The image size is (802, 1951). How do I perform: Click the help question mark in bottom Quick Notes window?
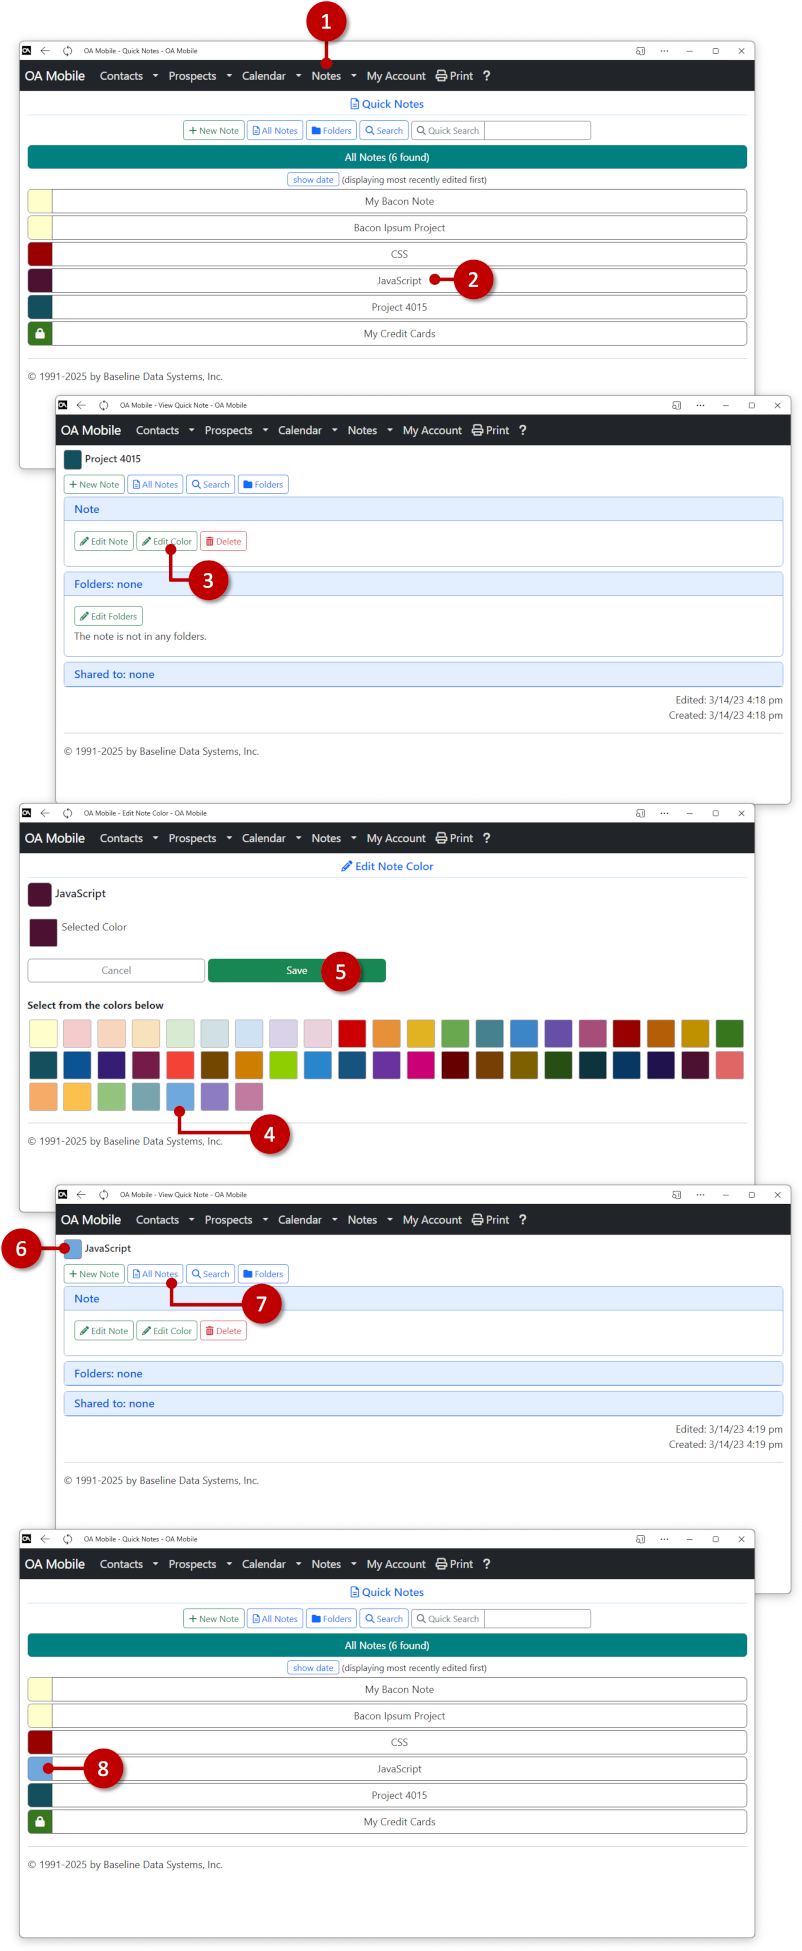[487, 1564]
